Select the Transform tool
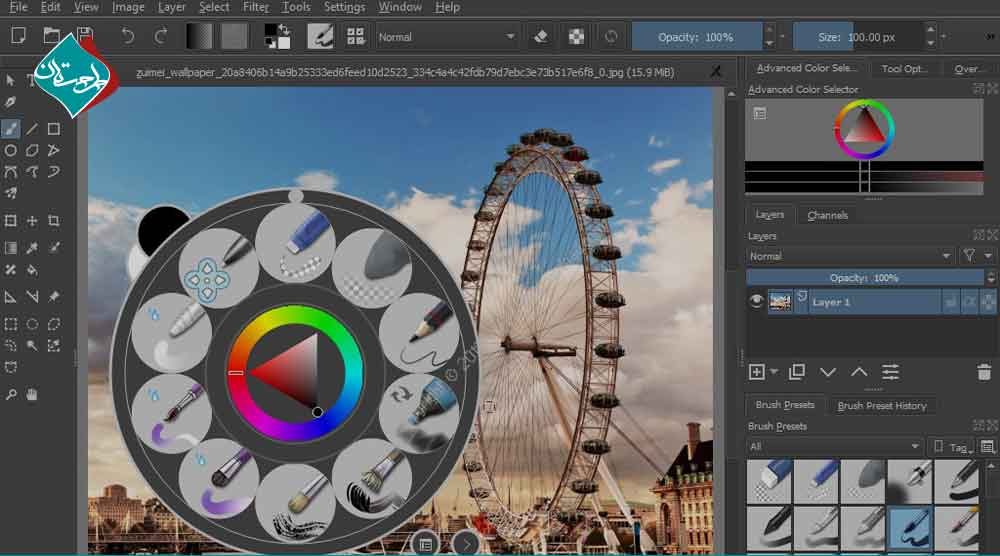 coord(11,221)
